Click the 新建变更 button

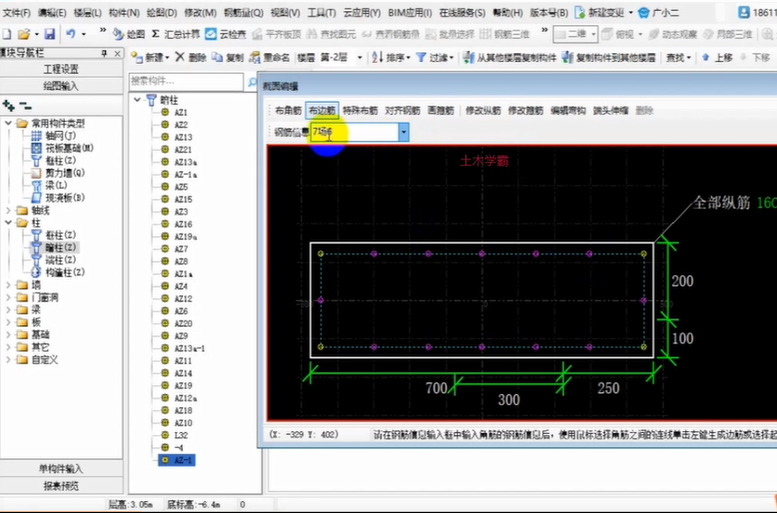pyautogui.click(x=604, y=13)
